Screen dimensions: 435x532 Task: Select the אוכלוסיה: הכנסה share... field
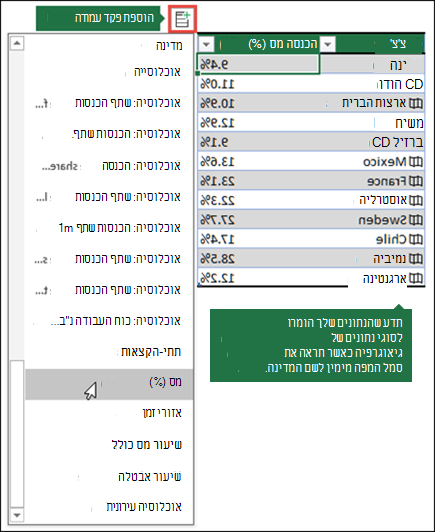pyautogui.click(x=109, y=166)
